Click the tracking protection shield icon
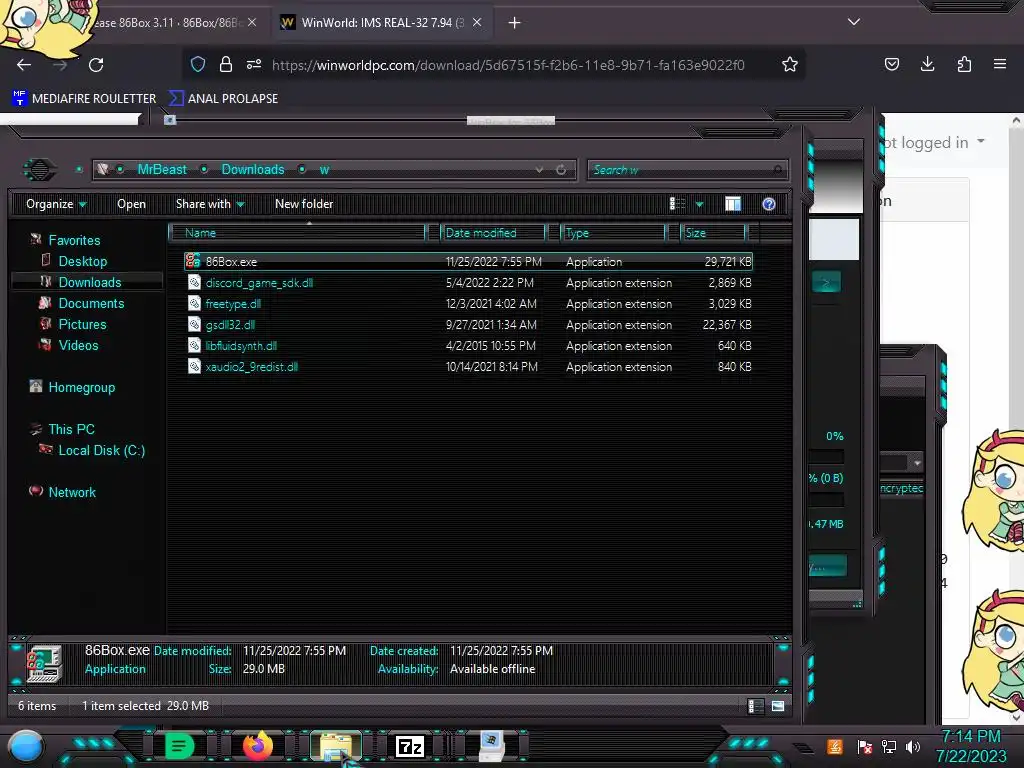 pyautogui.click(x=198, y=64)
